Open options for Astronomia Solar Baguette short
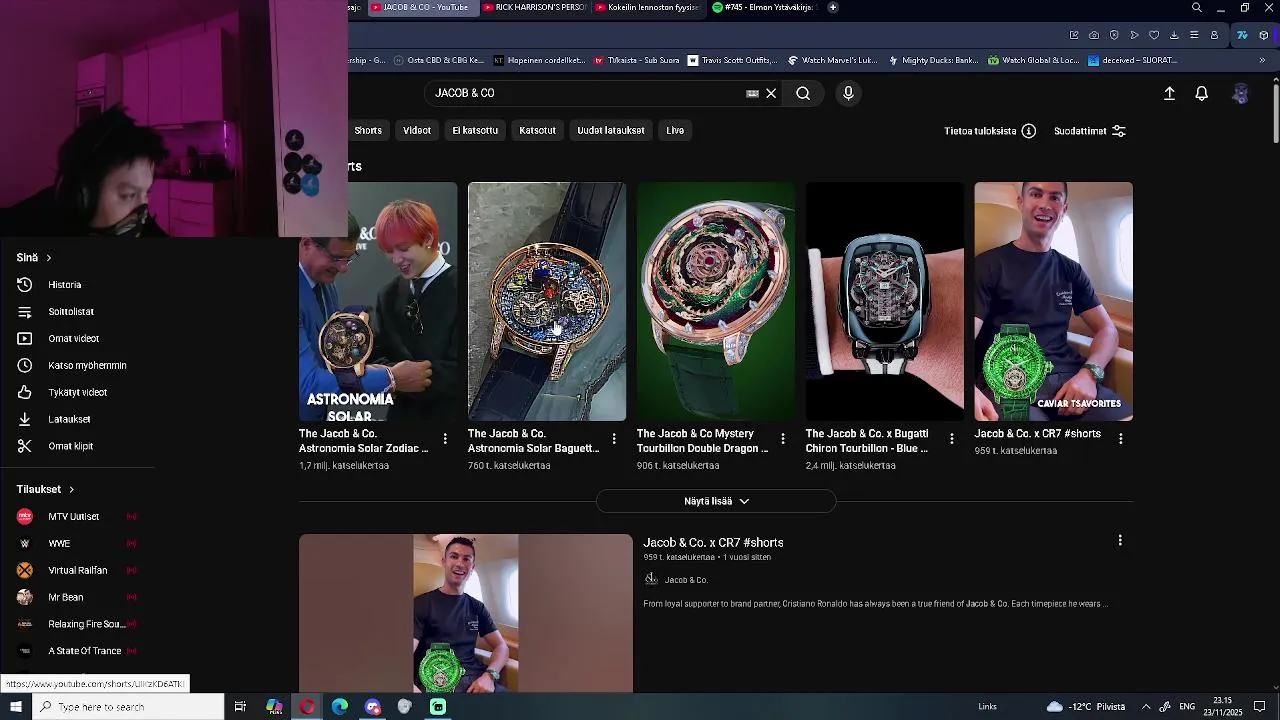 click(x=614, y=439)
